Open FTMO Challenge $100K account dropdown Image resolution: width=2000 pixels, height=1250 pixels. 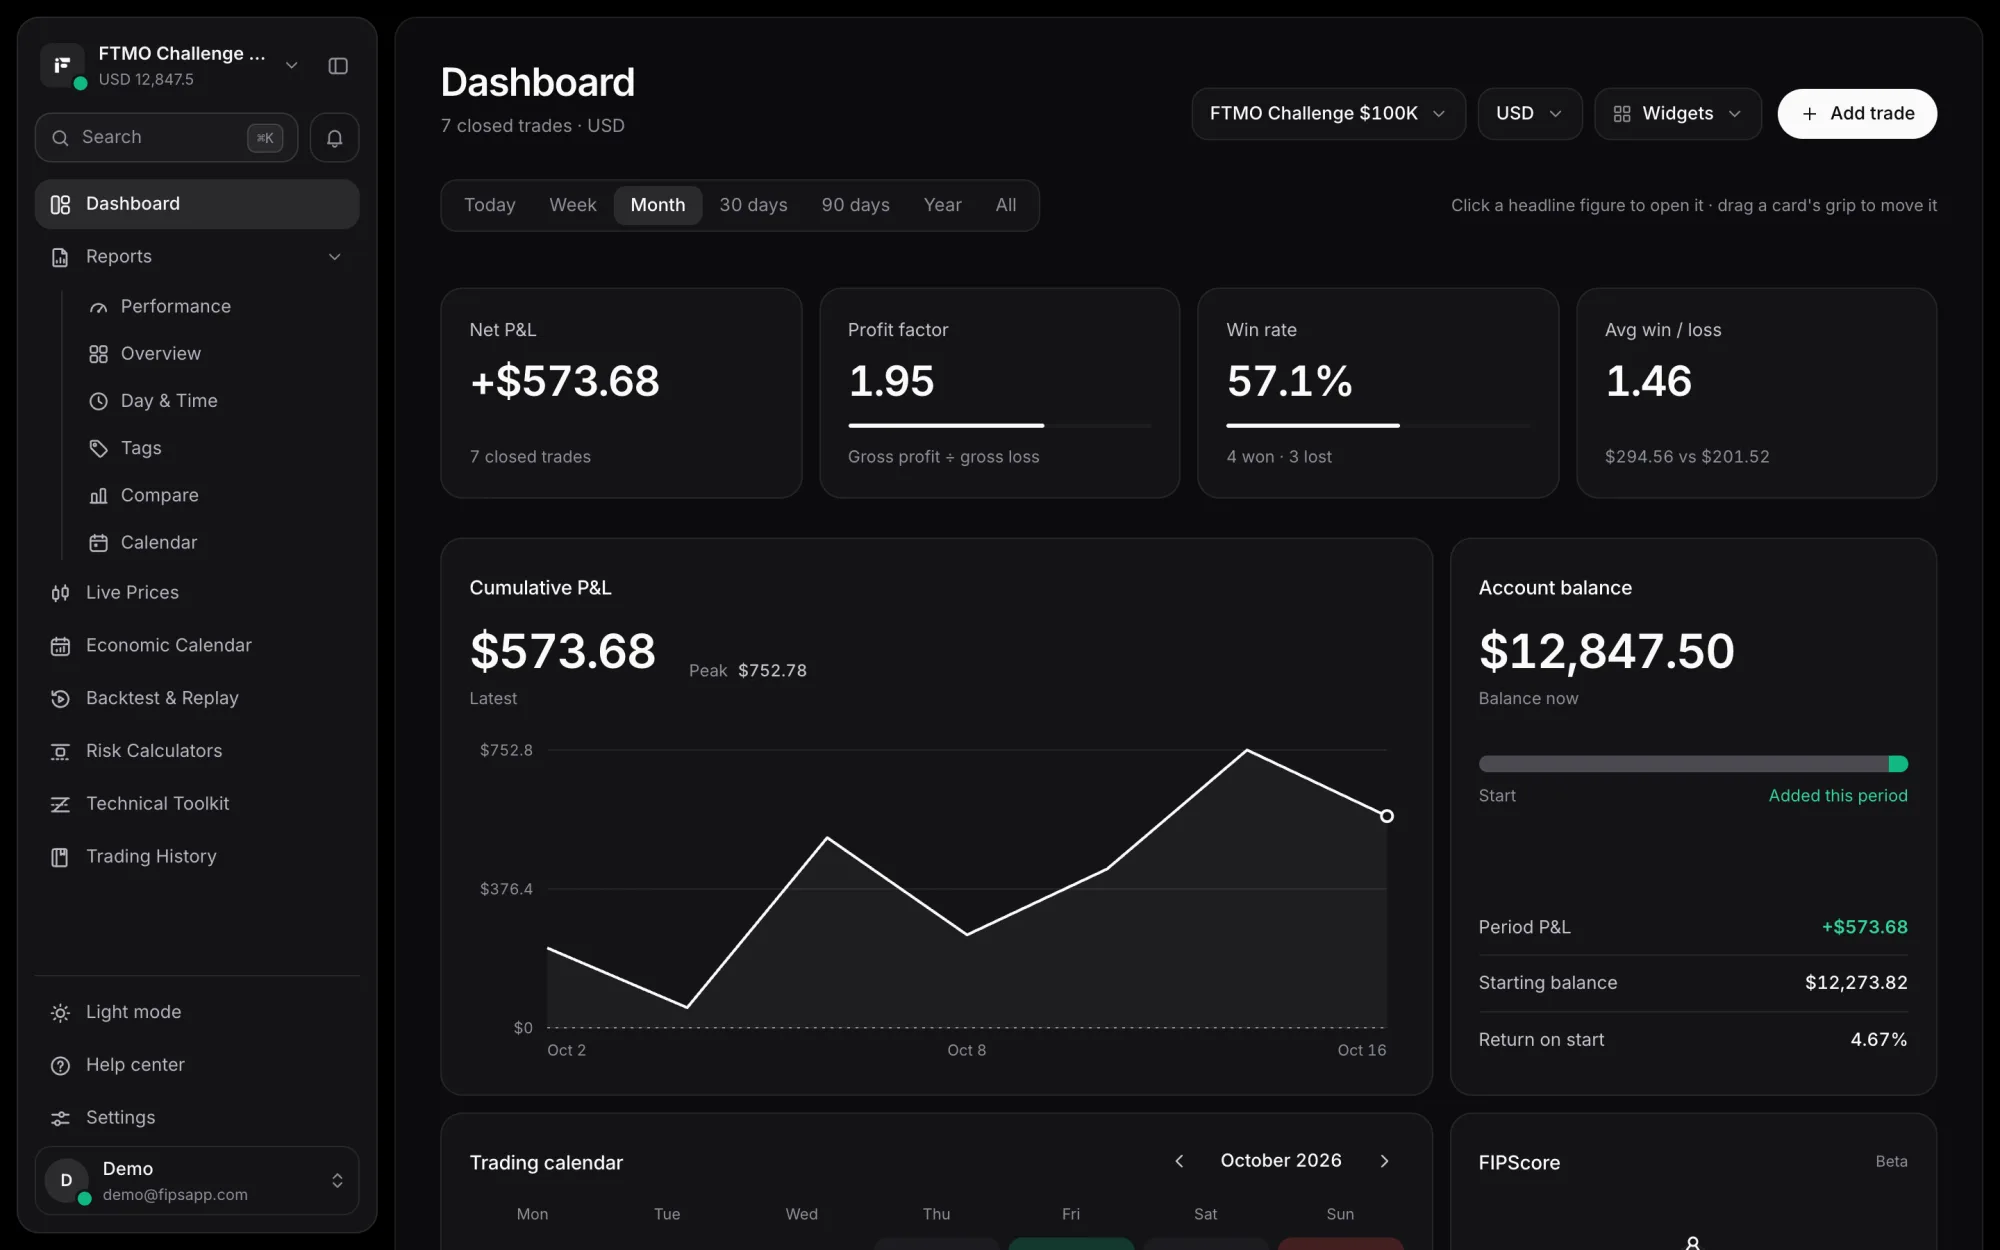(1328, 114)
